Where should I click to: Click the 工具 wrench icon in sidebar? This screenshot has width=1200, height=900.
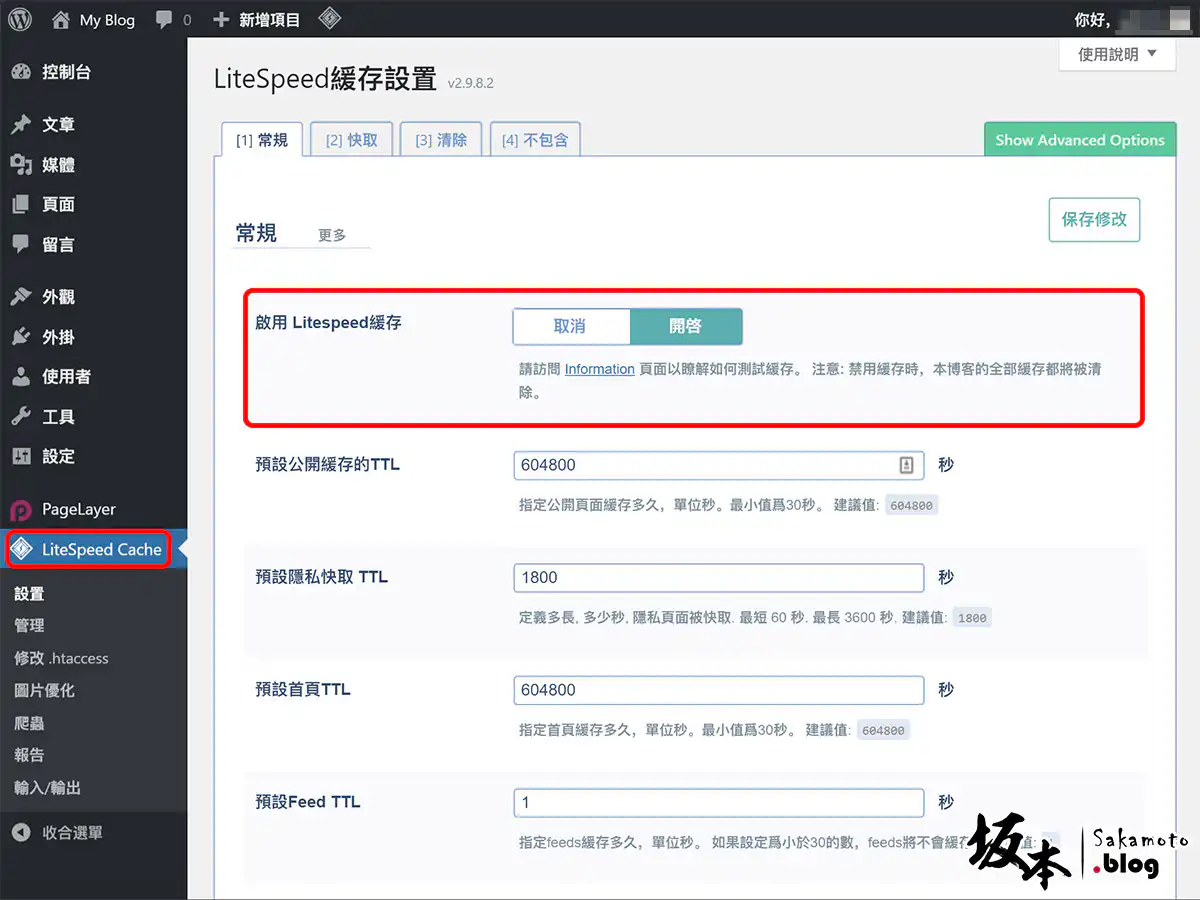(21, 417)
